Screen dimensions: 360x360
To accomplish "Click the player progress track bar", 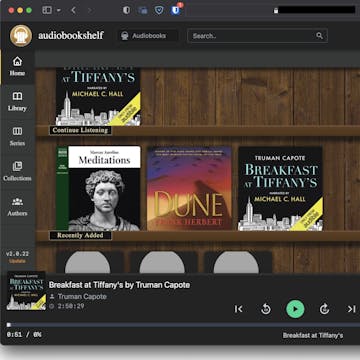I will 183,325.
